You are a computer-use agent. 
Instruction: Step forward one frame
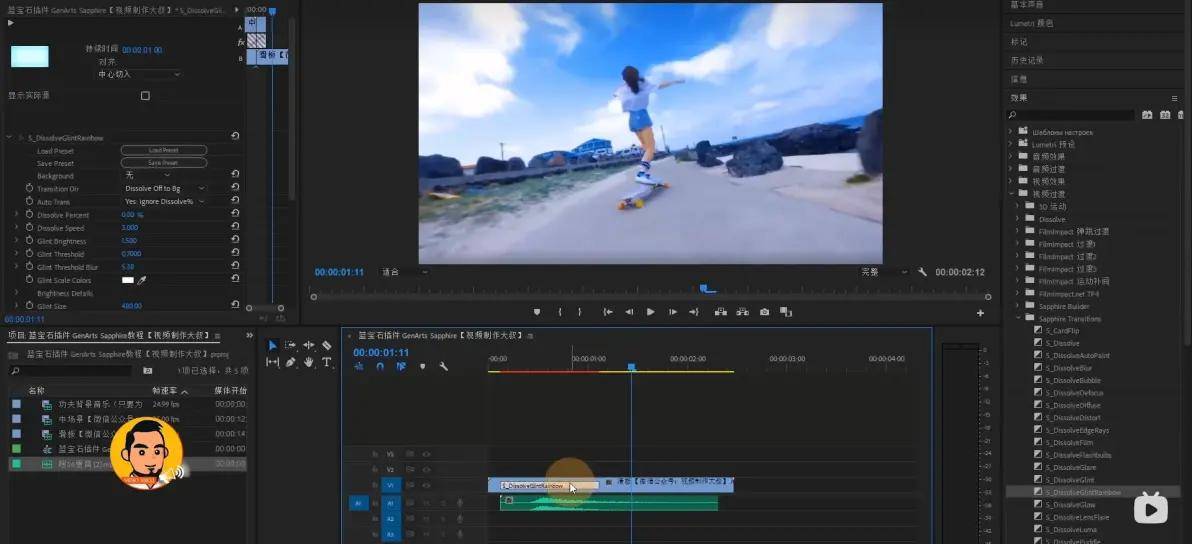673,312
